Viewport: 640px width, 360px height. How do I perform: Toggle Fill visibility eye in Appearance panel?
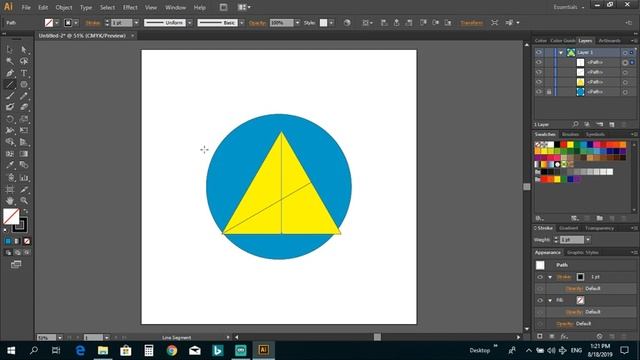coord(540,300)
